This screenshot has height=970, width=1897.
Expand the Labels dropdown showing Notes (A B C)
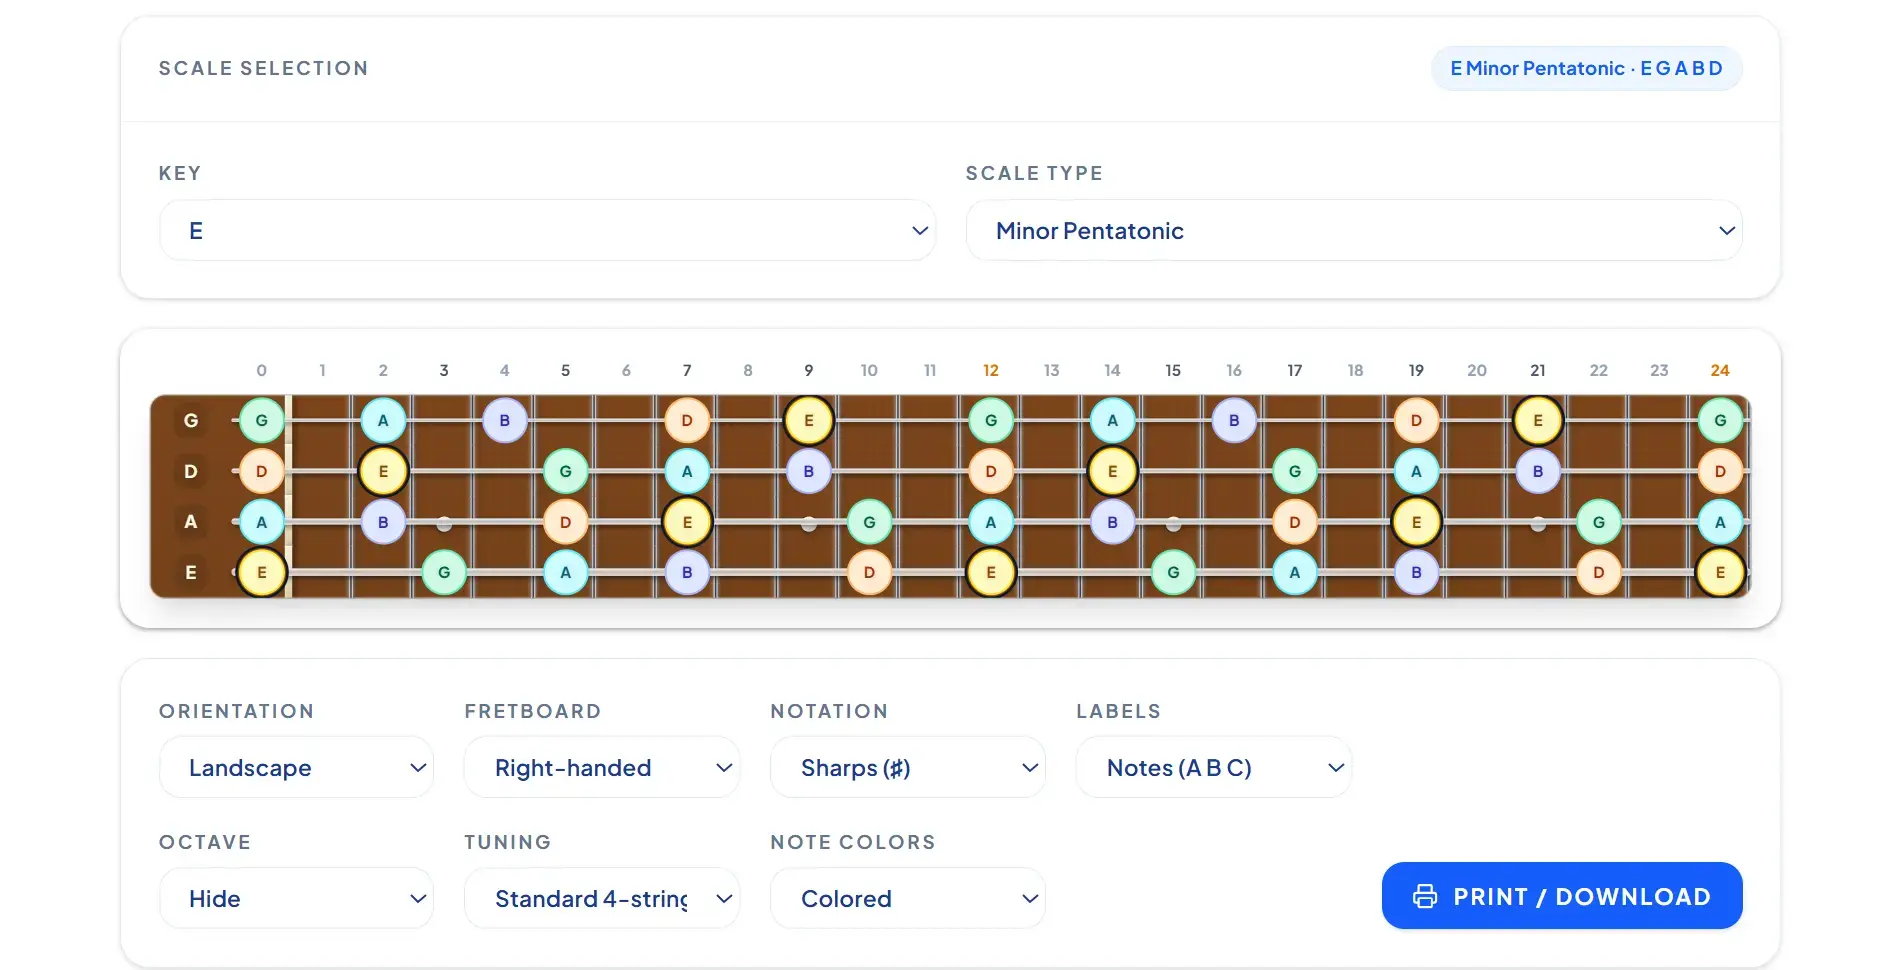click(x=1214, y=767)
